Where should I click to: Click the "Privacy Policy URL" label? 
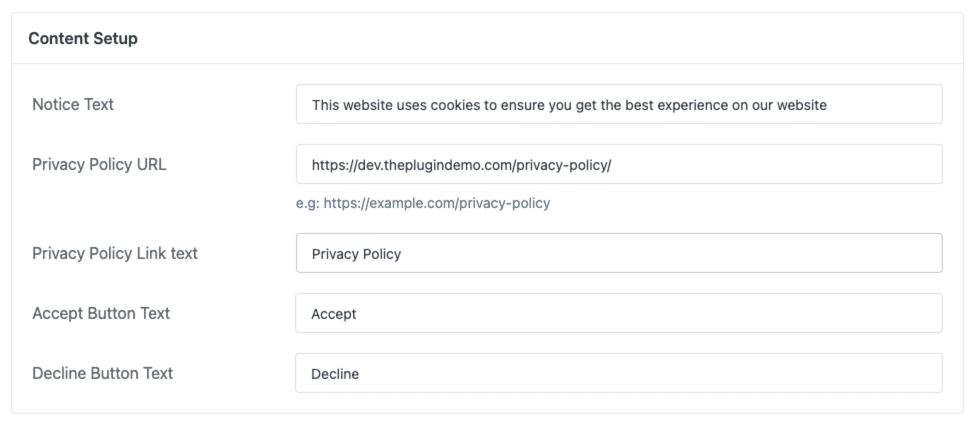pyautogui.click(x=99, y=164)
